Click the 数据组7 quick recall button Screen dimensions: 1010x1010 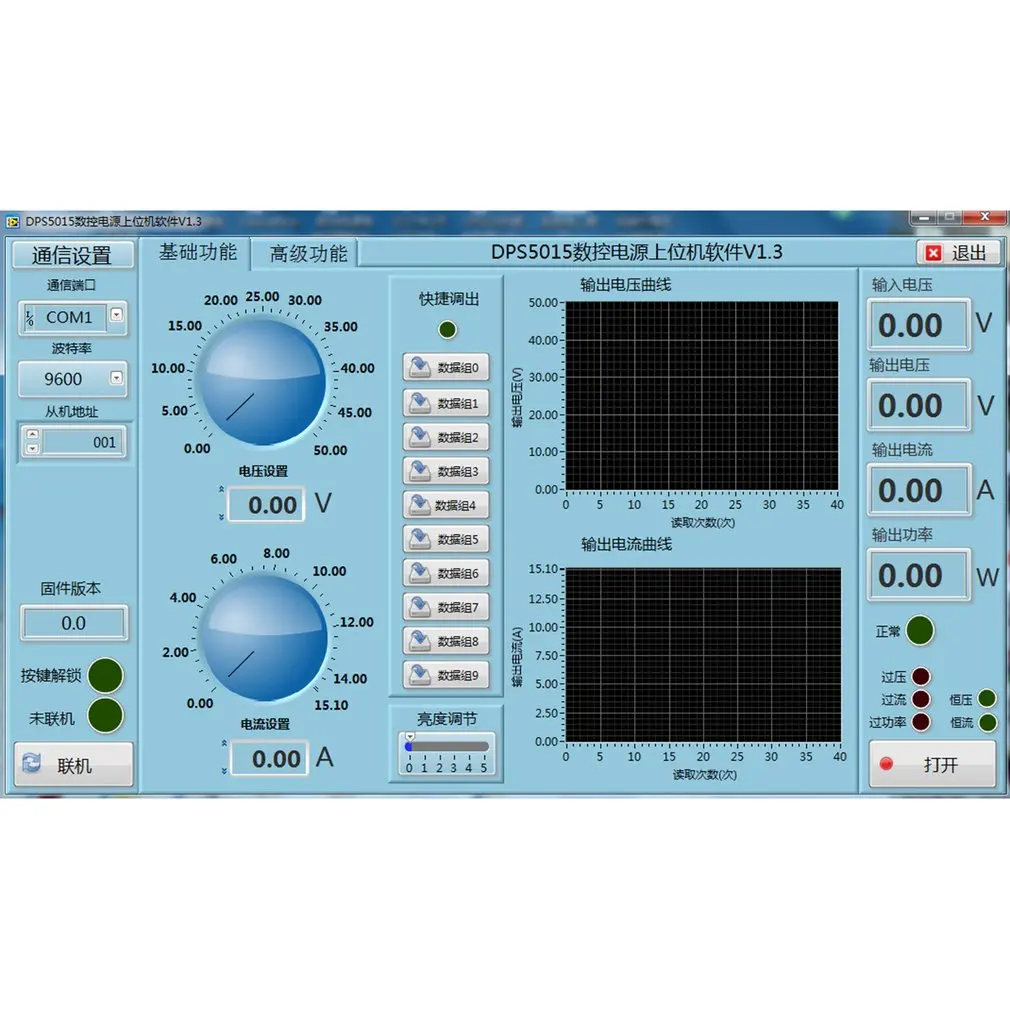click(x=446, y=607)
